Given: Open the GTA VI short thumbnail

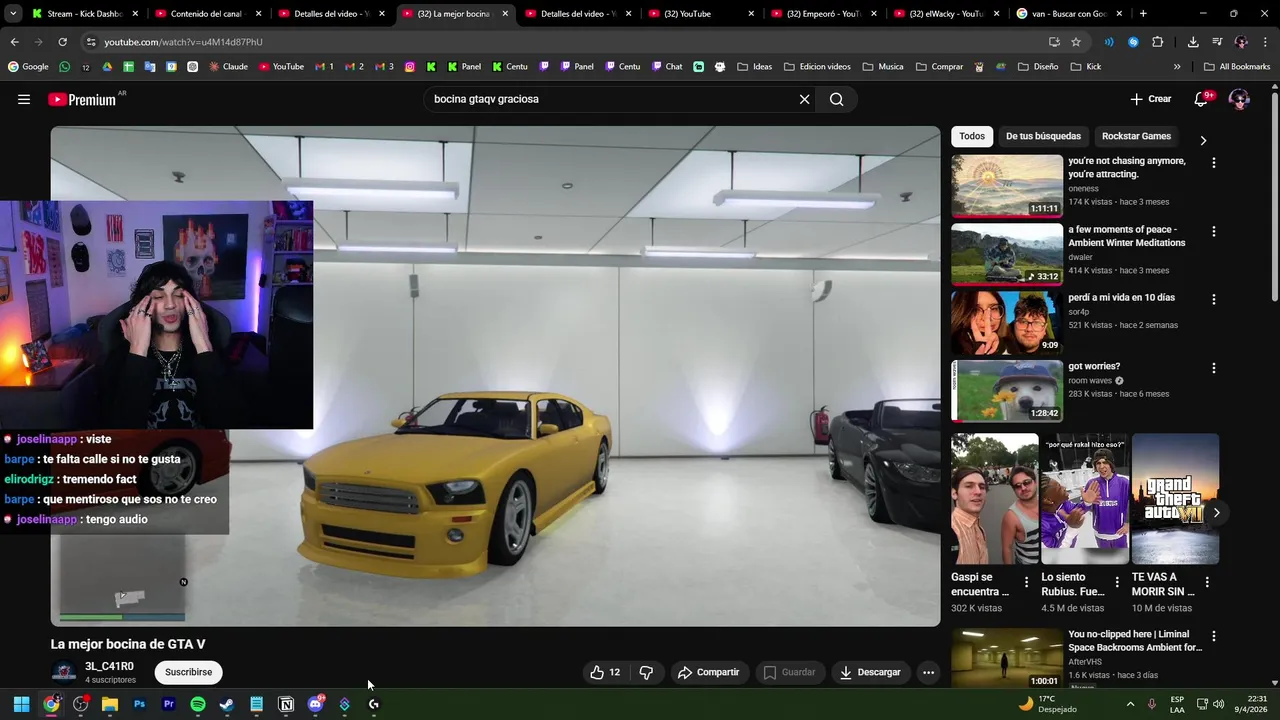Looking at the screenshot, I should [1175, 498].
